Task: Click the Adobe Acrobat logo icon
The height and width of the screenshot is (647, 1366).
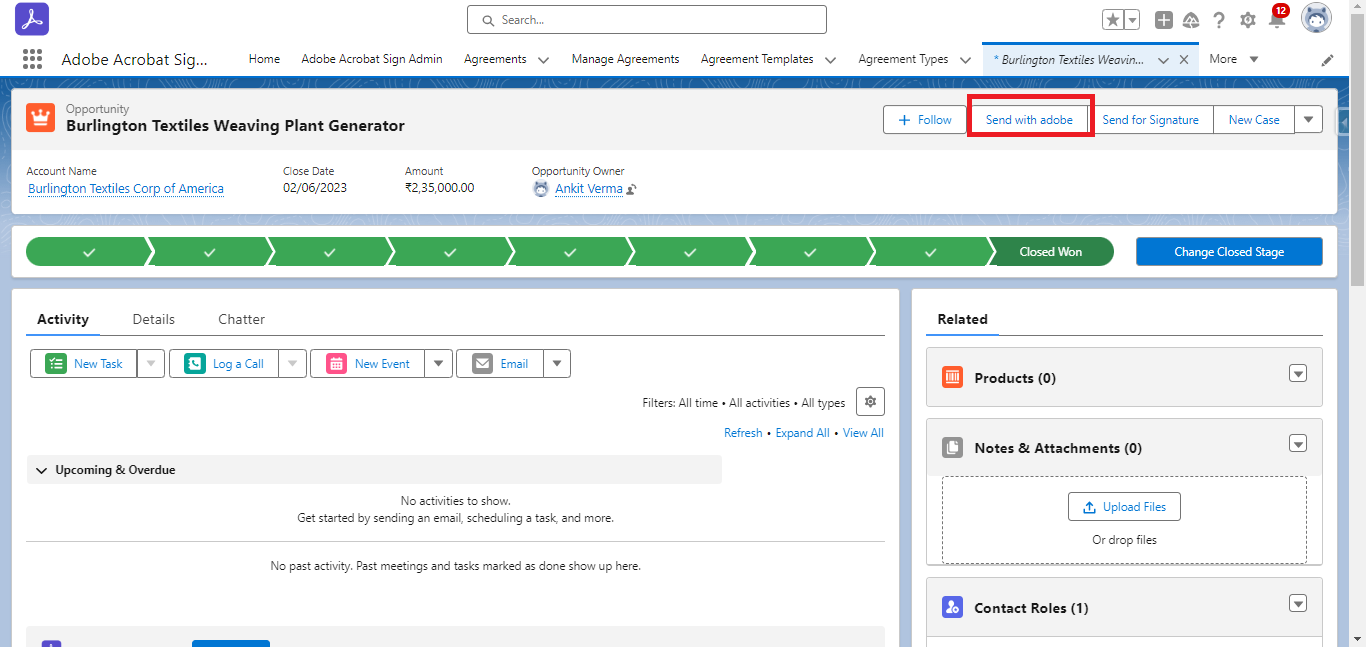Action: 32,19
